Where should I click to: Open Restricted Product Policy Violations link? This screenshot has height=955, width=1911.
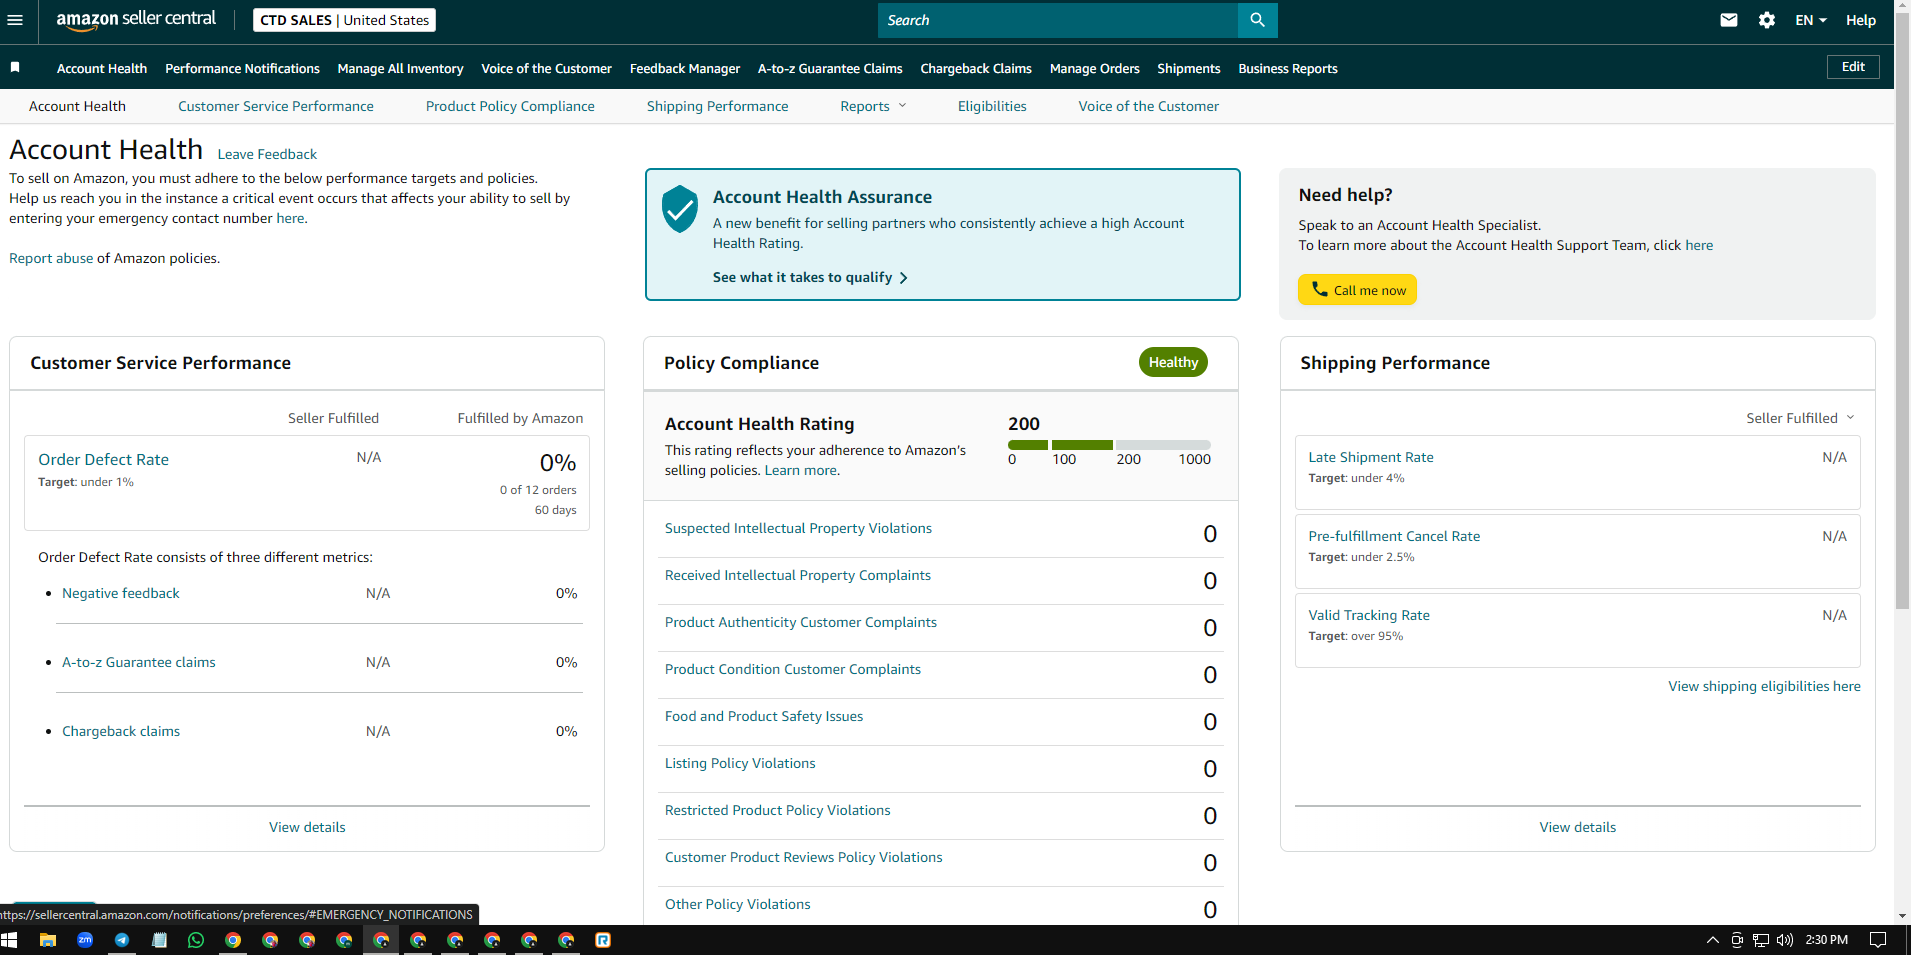(x=777, y=810)
